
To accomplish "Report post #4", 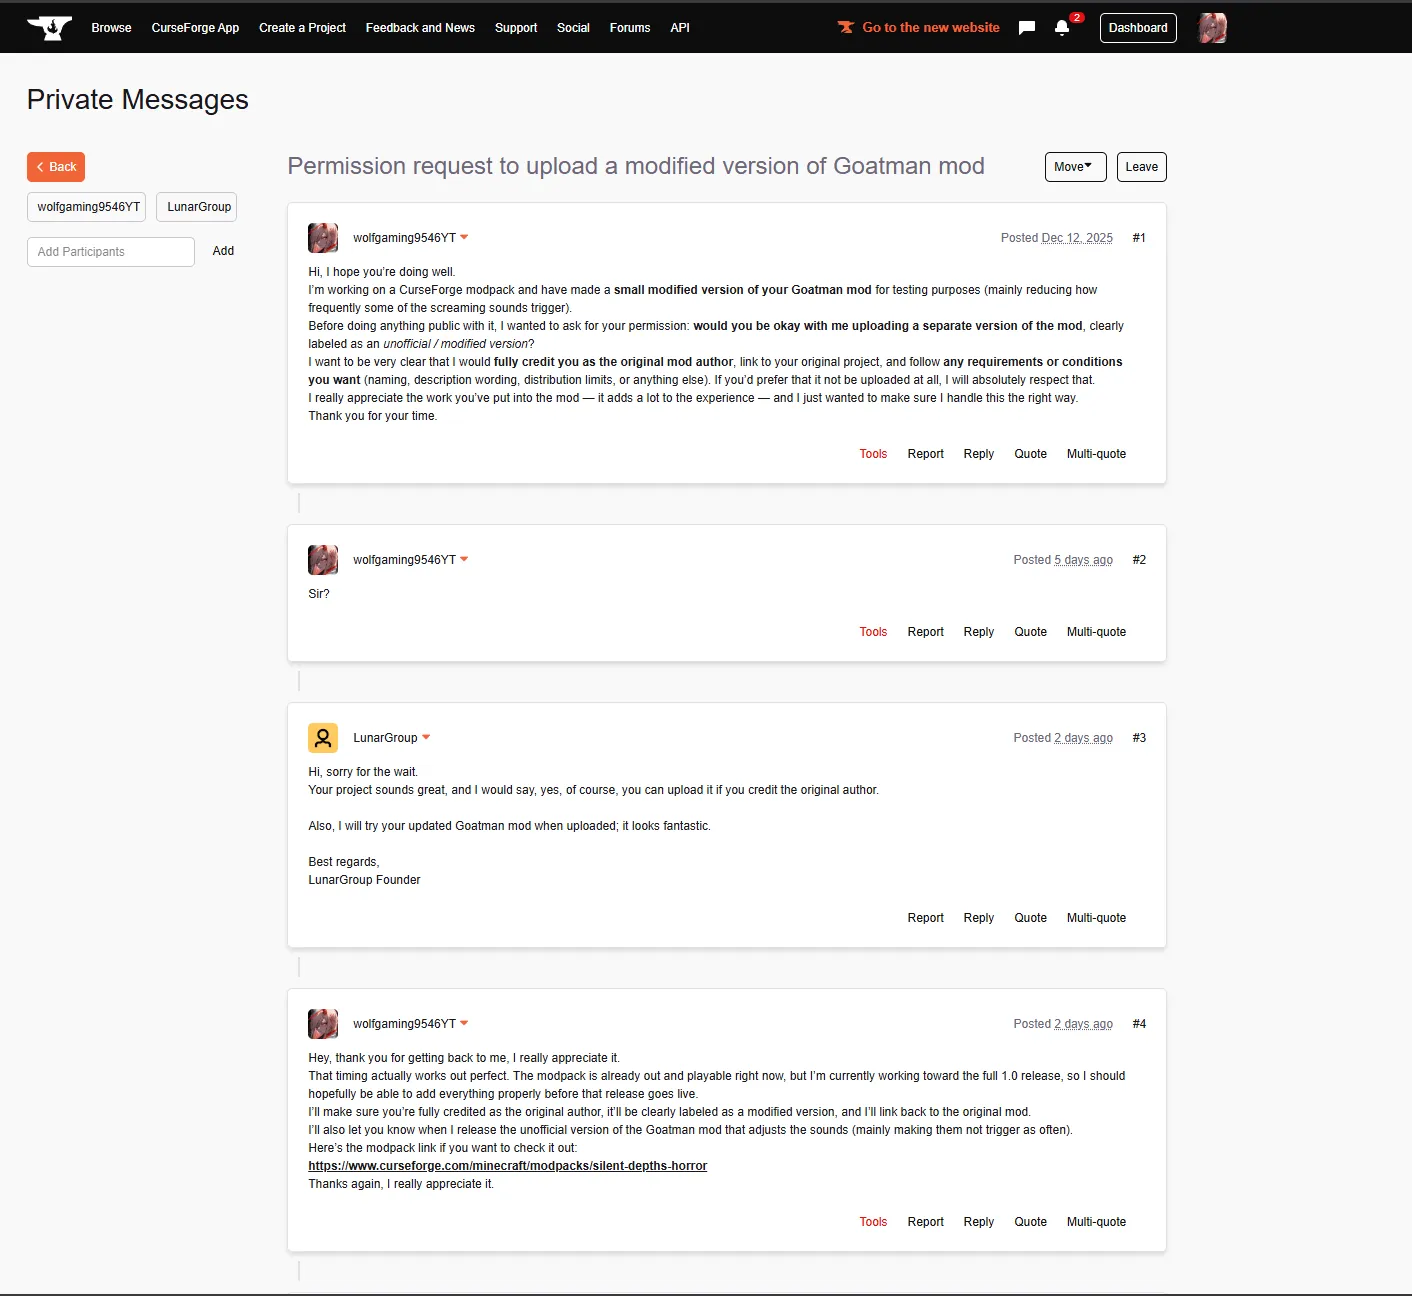I will tap(926, 1222).
